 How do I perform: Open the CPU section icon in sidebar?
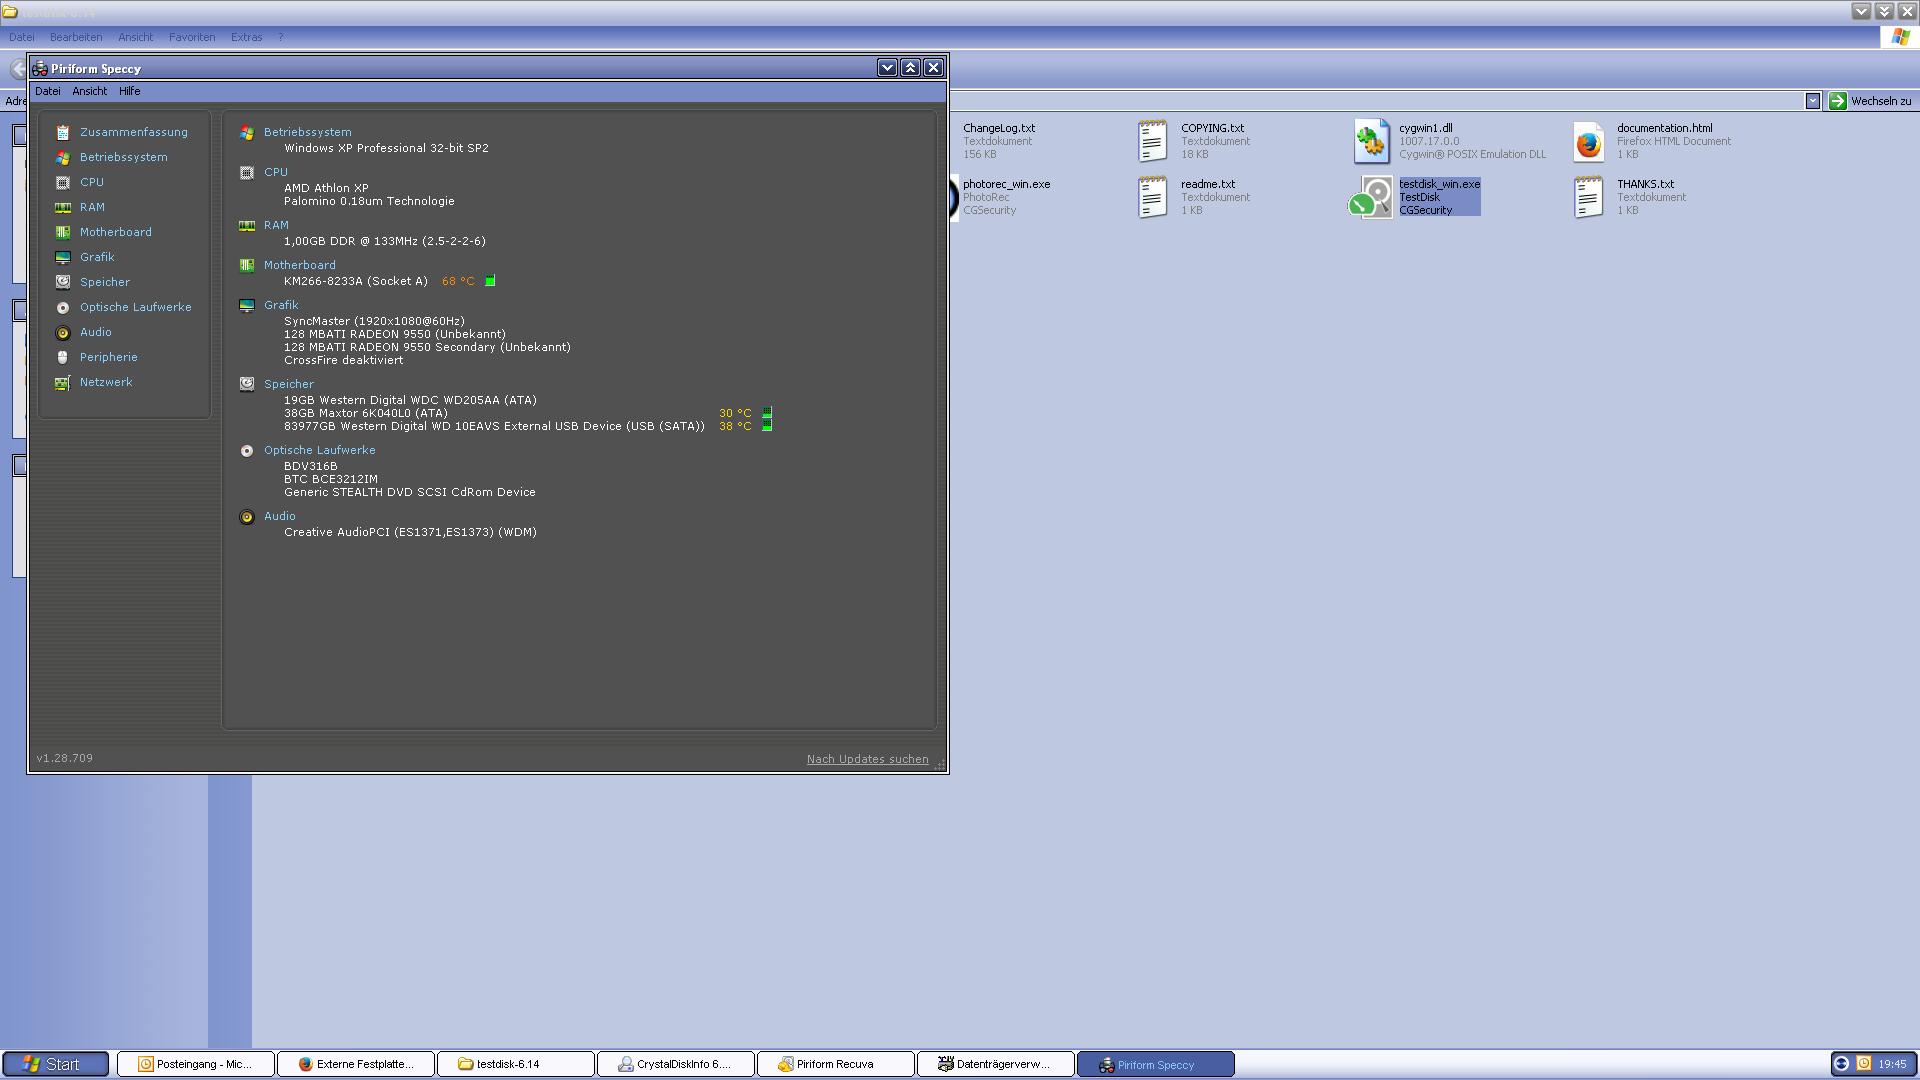point(63,182)
